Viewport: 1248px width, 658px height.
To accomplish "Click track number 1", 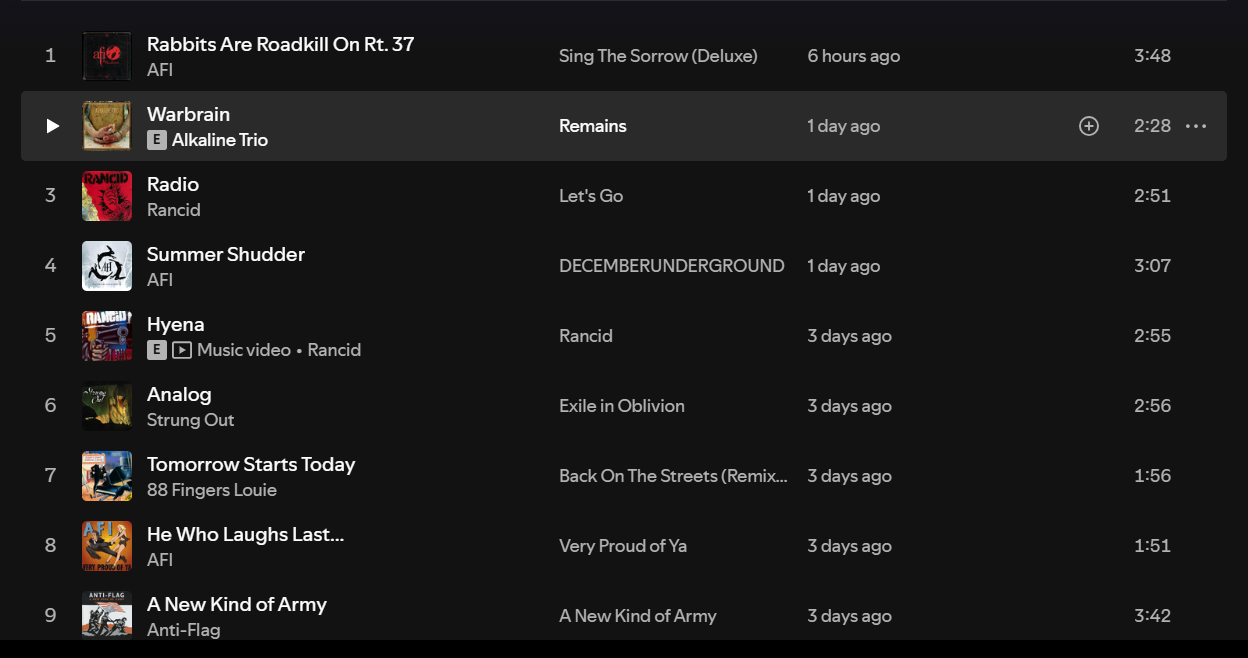I will click(x=51, y=56).
